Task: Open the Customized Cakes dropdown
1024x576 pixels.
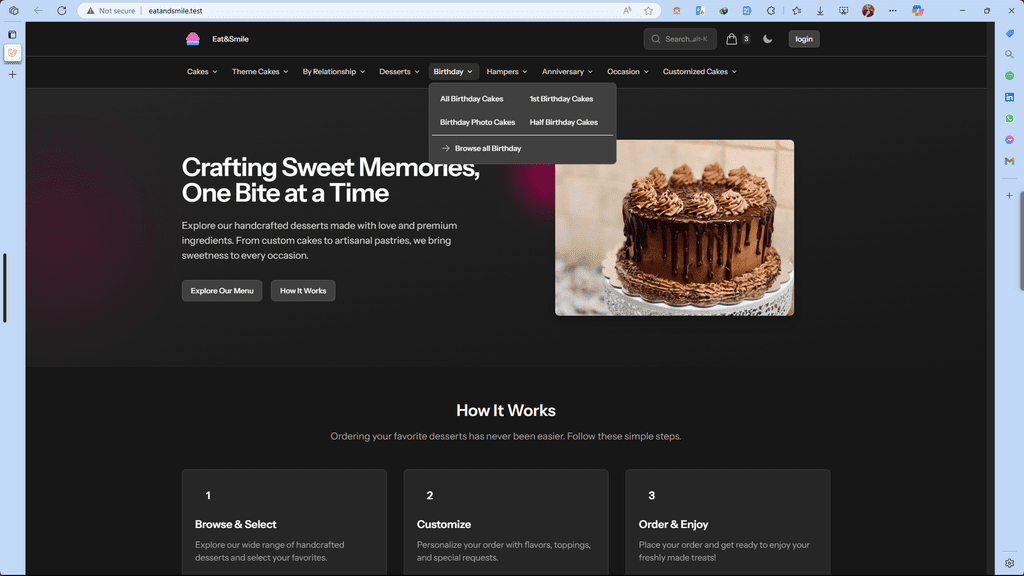Action: pos(699,71)
